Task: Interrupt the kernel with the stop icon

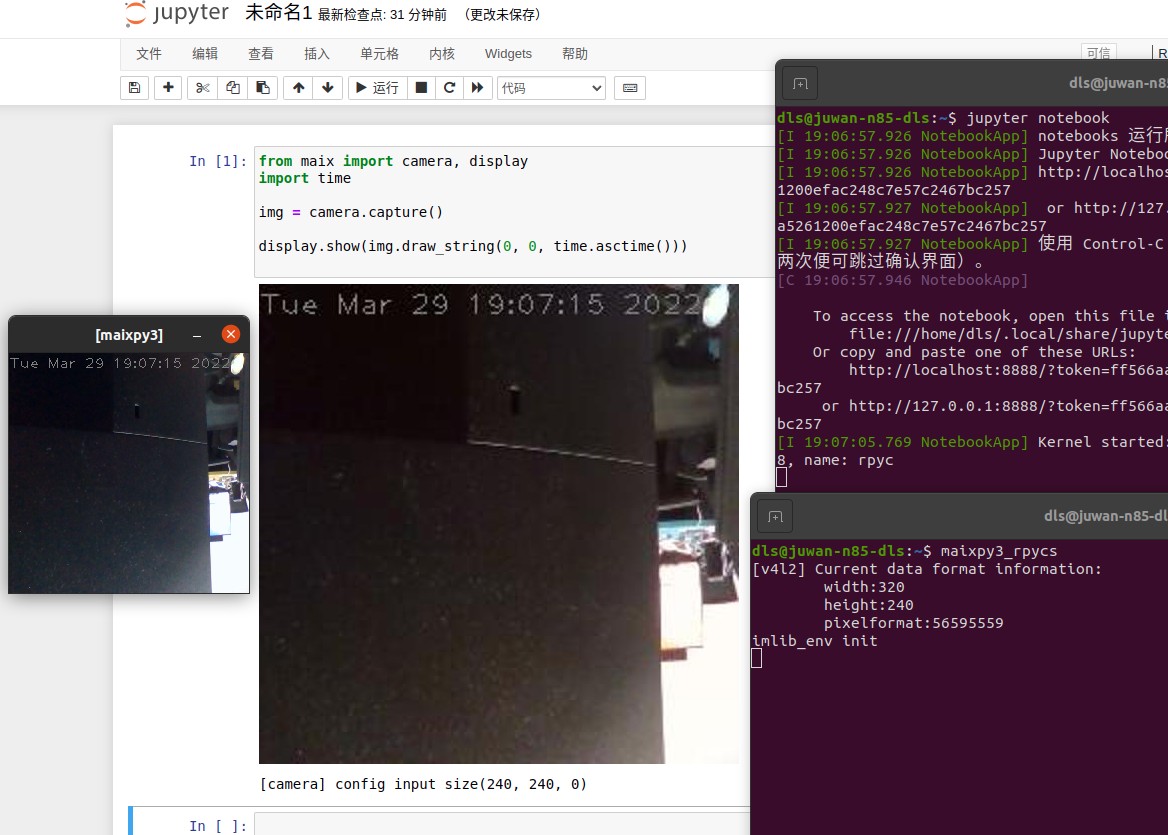Action: click(421, 88)
